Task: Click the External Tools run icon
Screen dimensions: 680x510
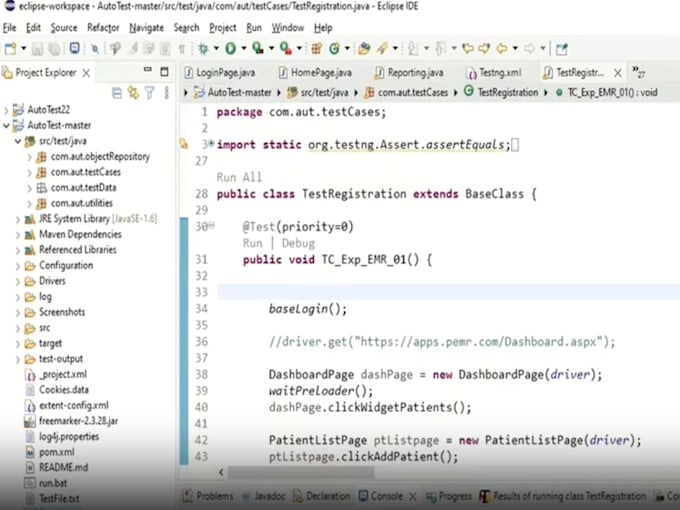Action: point(285,48)
